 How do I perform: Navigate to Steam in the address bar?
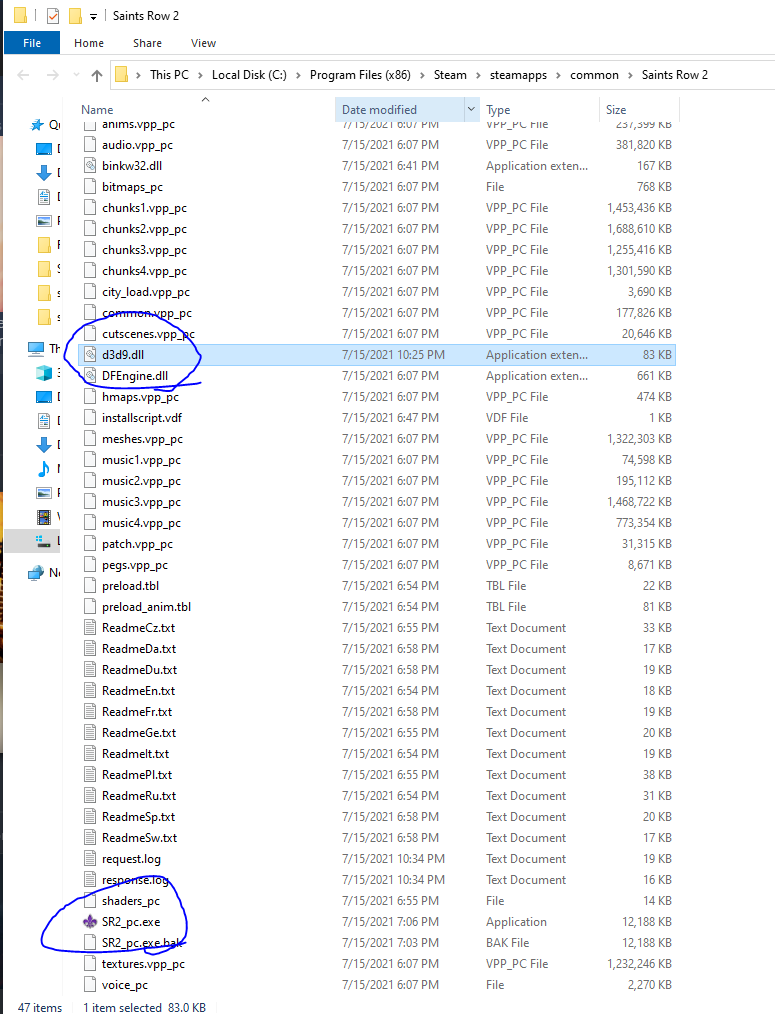click(x=450, y=75)
